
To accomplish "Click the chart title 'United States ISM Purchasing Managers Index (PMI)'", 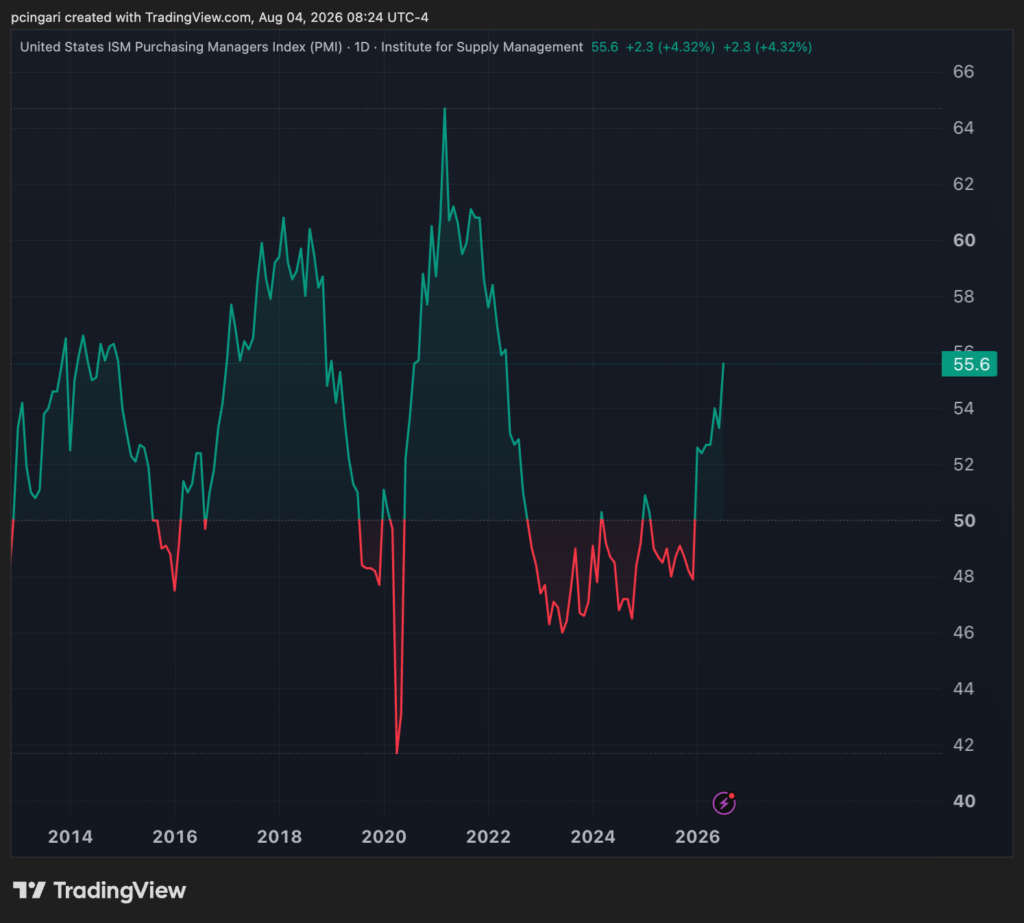I will pyautogui.click(x=181, y=47).
